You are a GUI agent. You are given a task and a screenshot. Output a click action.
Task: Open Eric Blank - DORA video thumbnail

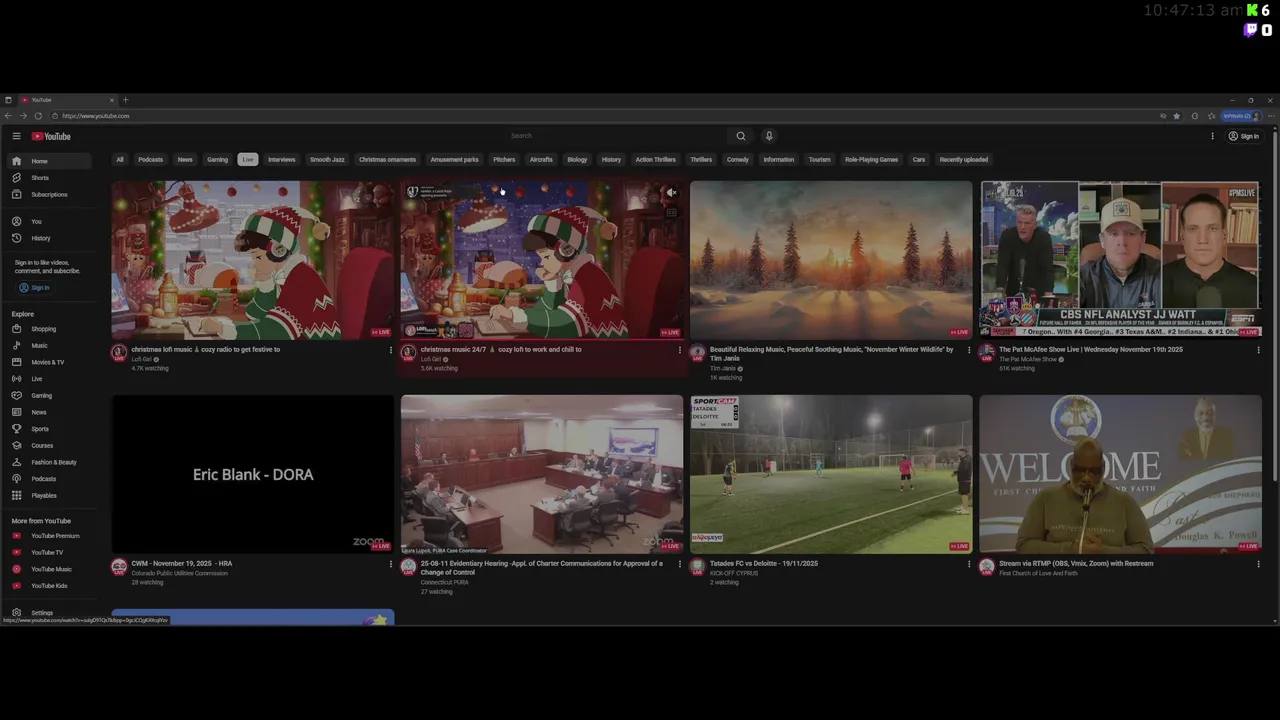(253, 474)
